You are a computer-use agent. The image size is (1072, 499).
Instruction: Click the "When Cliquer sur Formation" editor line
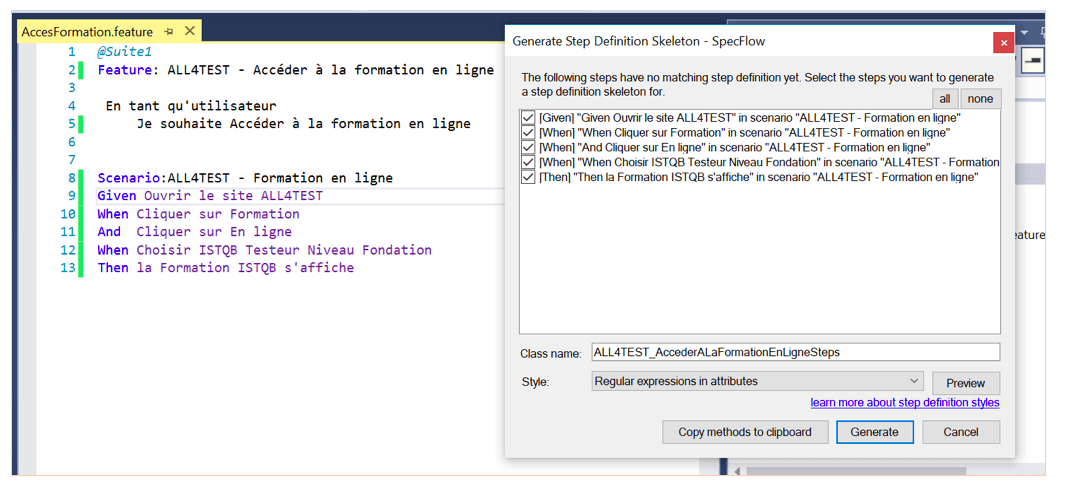(x=198, y=214)
